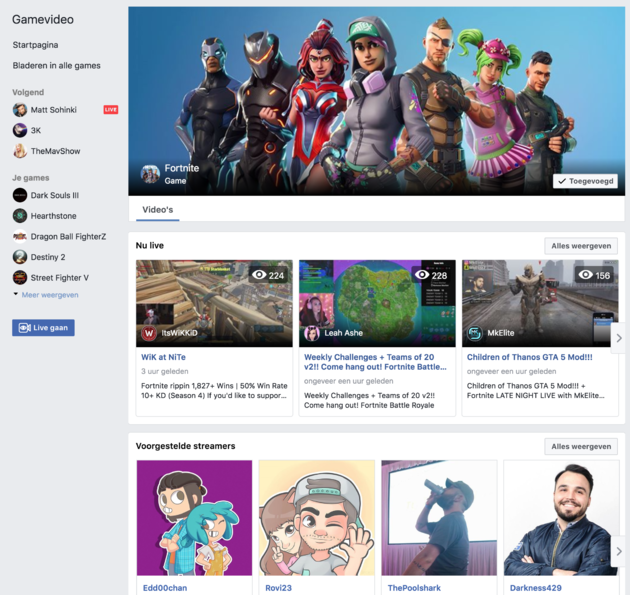Click the Live gaan button
The width and height of the screenshot is (630, 595).
click(x=43, y=328)
